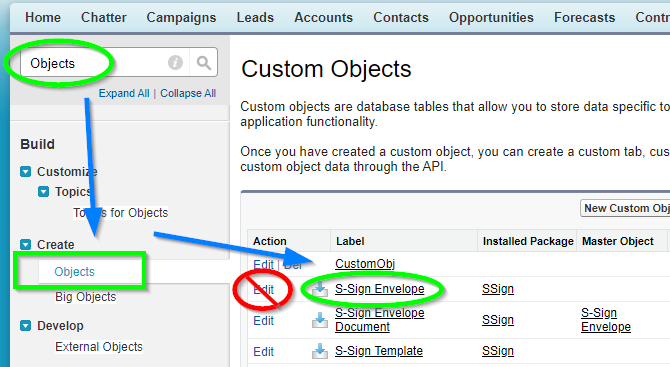Image resolution: width=670 pixels, height=367 pixels.
Task: Click Expand All in the sidebar
Action: pyautogui.click(x=124, y=93)
